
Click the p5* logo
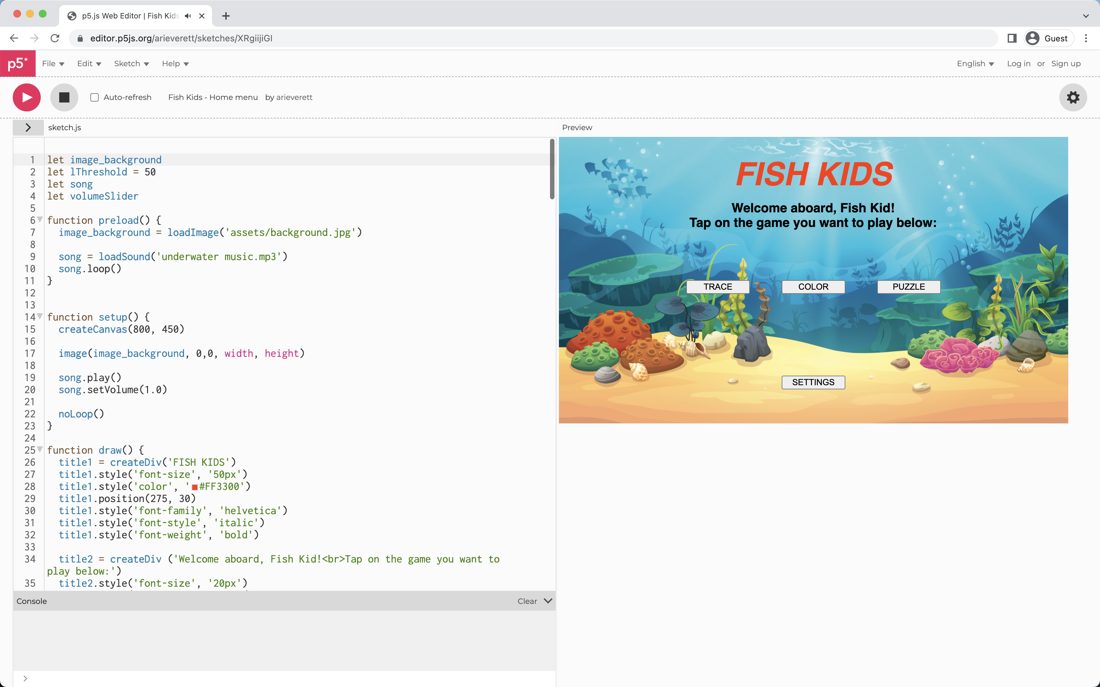pyautogui.click(x=18, y=63)
